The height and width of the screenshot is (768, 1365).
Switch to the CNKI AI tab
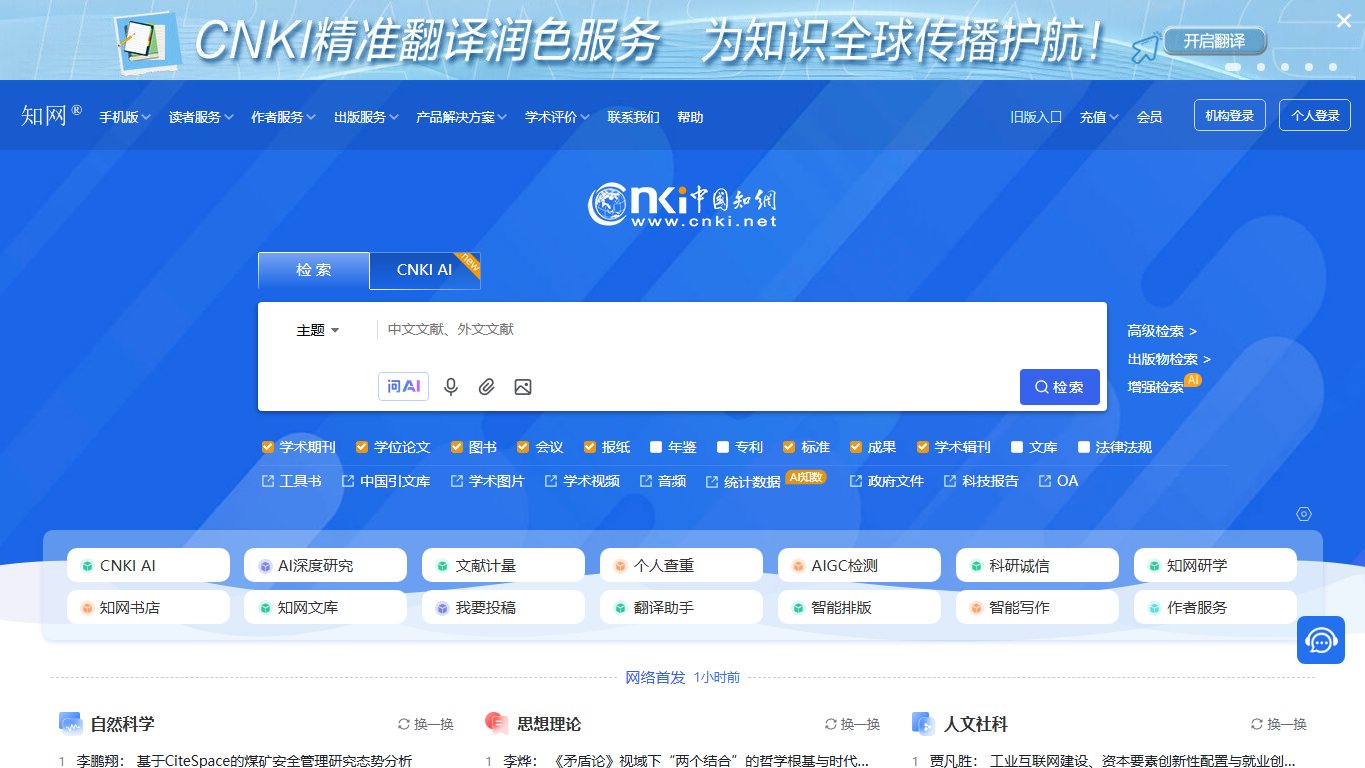click(425, 270)
